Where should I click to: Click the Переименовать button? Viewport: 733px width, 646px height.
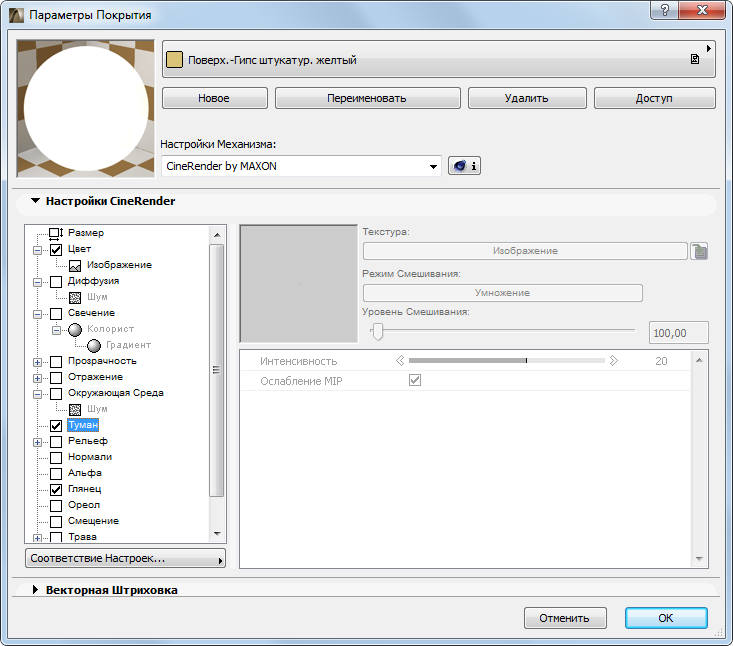(367, 98)
